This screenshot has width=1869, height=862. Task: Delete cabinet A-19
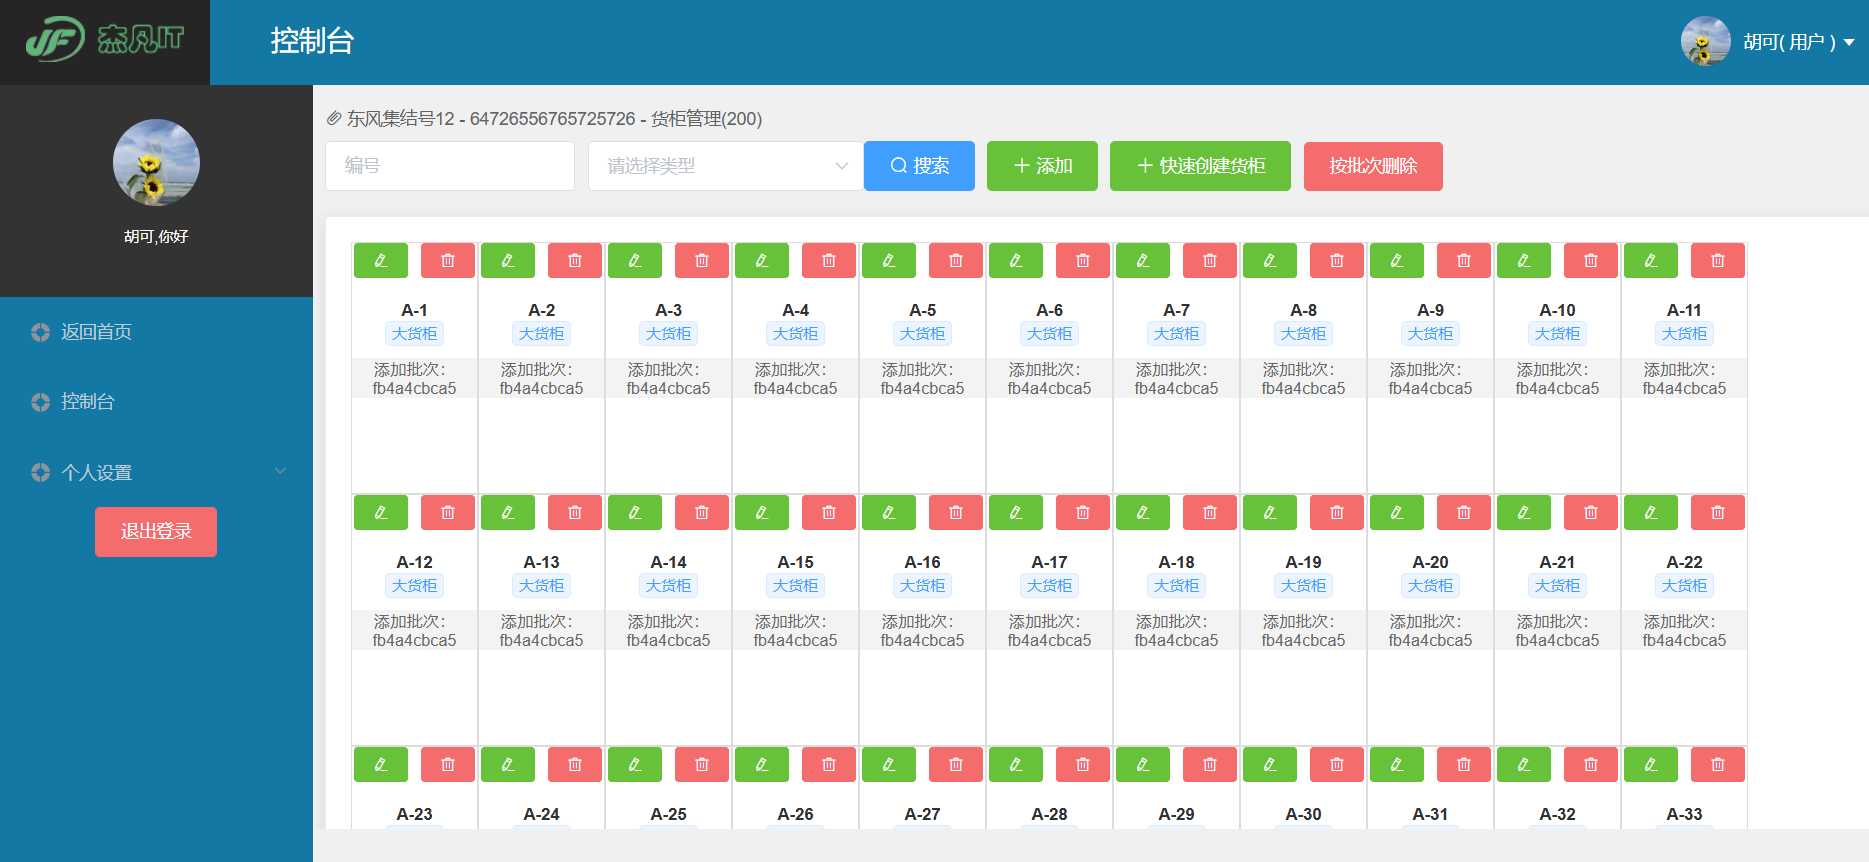1337,512
